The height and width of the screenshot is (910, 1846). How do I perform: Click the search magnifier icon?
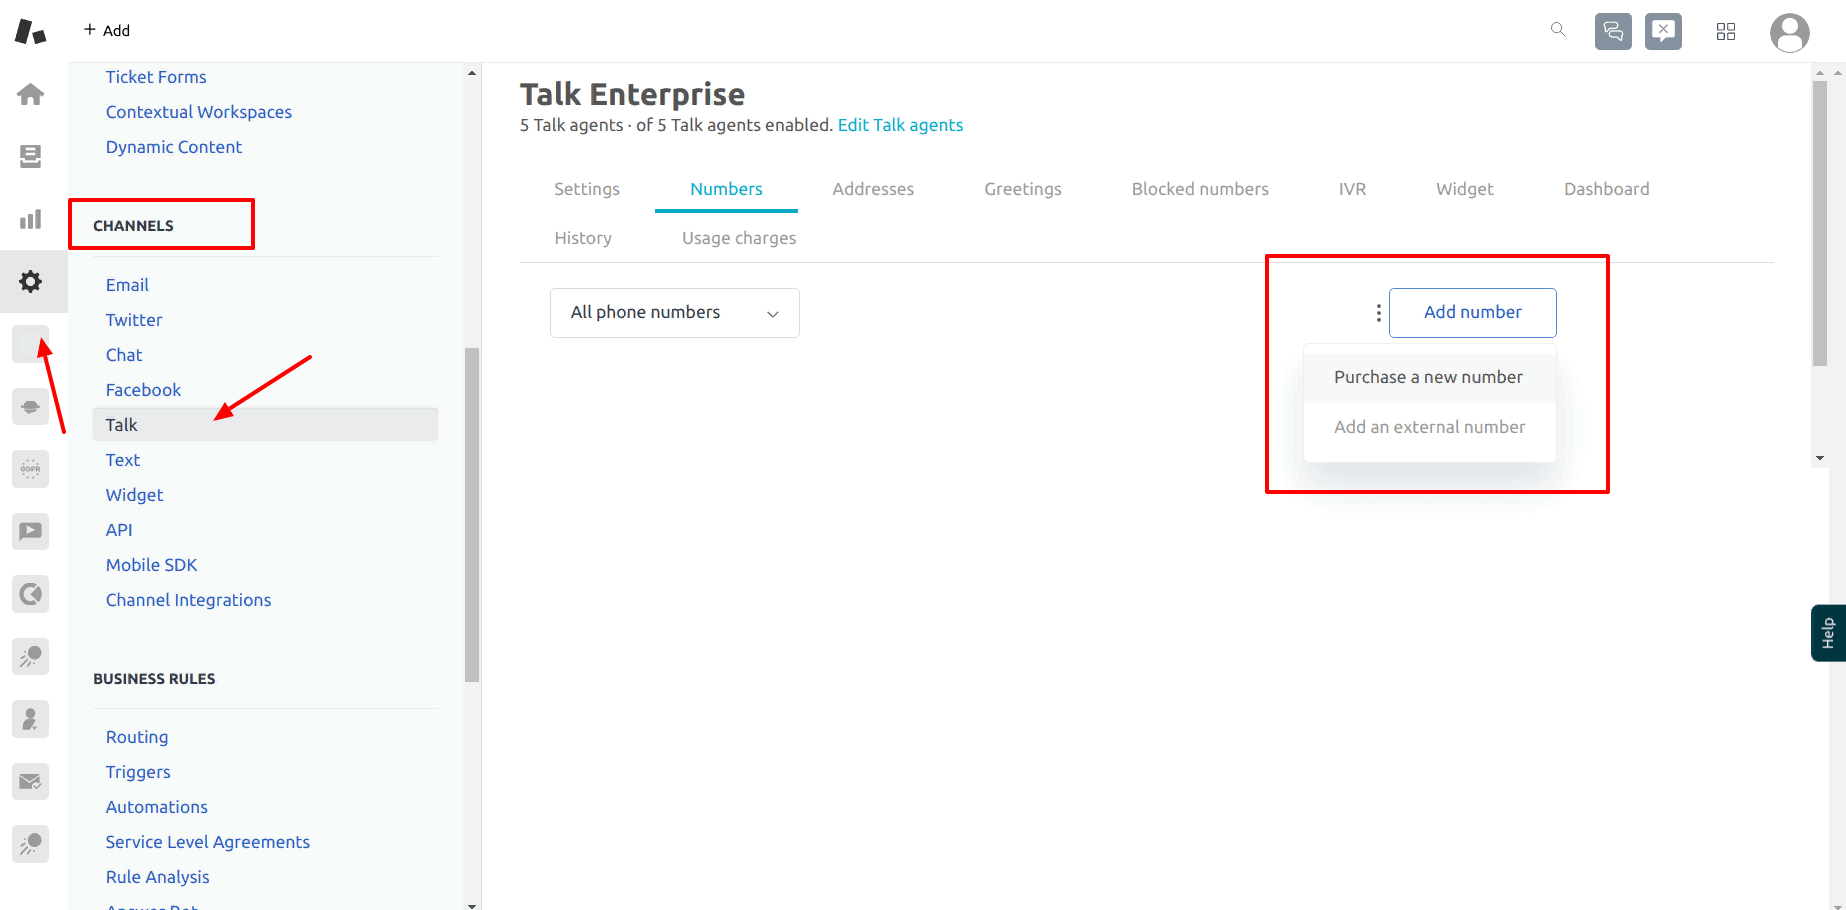[1558, 30]
